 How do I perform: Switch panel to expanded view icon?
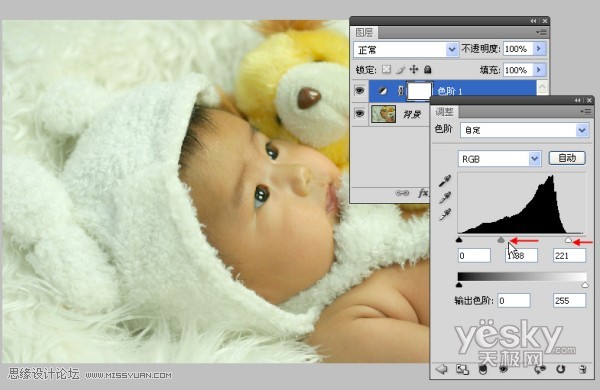[x=462, y=369]
